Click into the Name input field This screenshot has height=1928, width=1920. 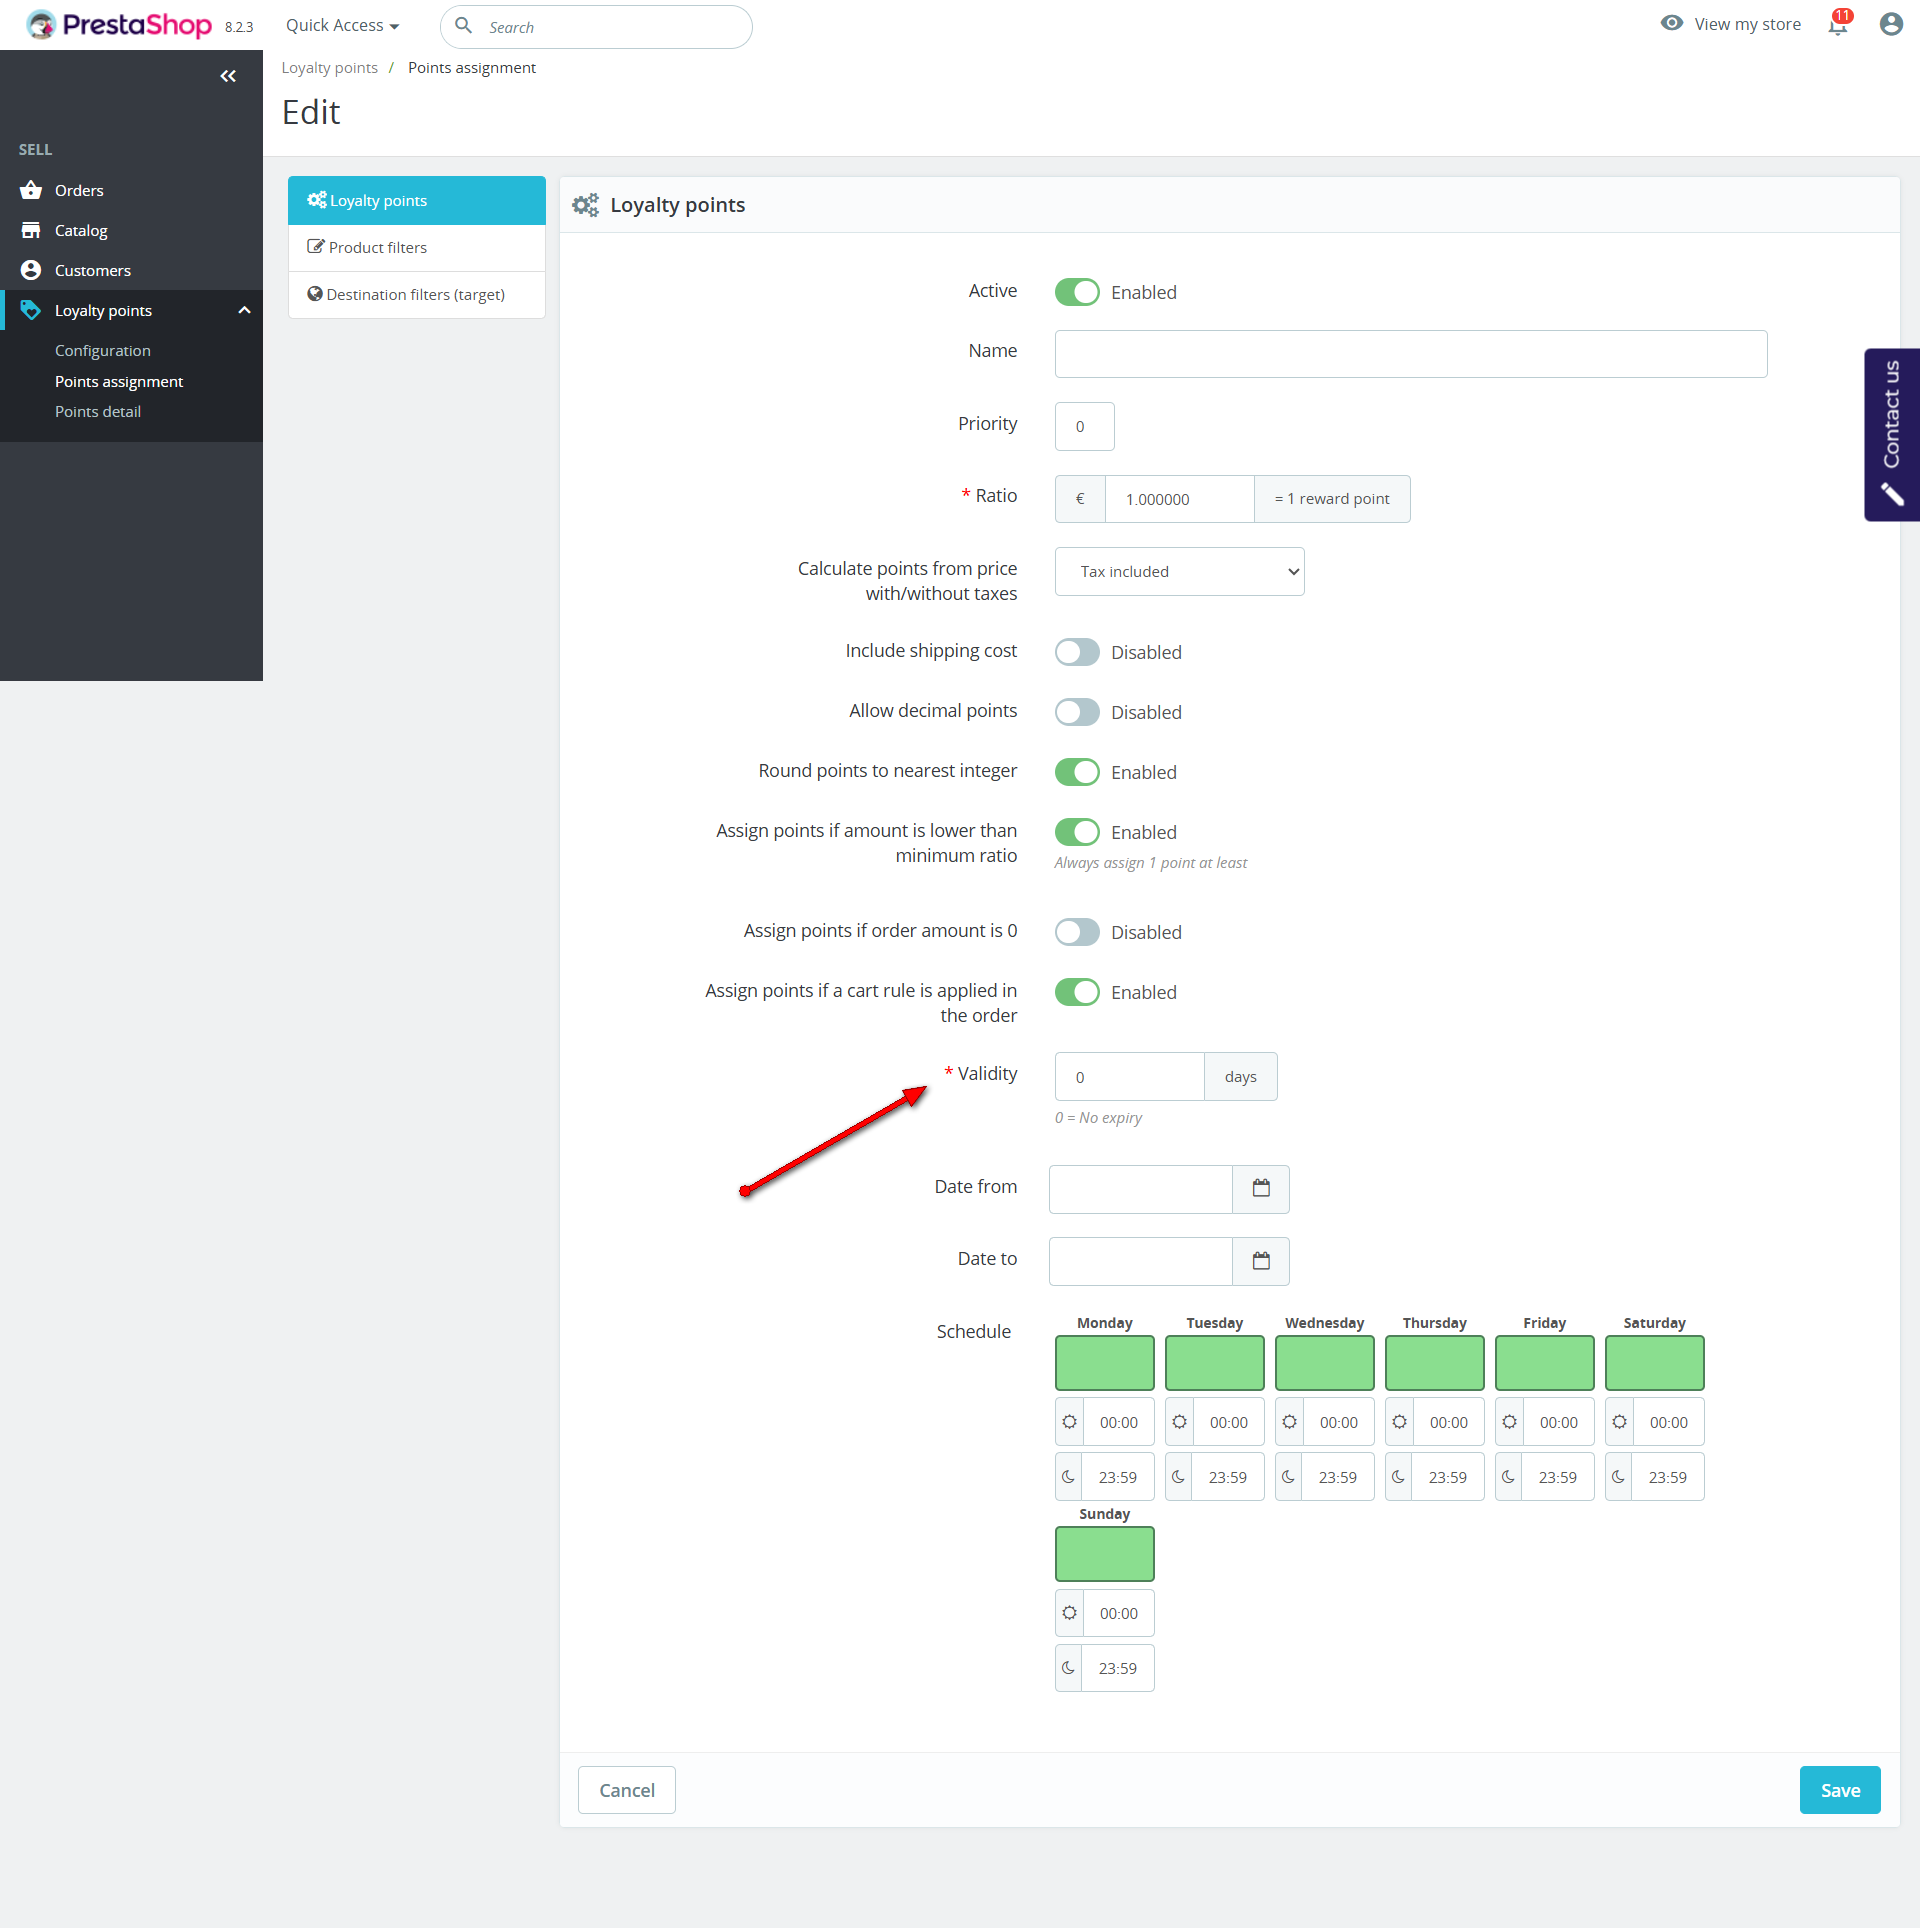[x=1410, y=354]
